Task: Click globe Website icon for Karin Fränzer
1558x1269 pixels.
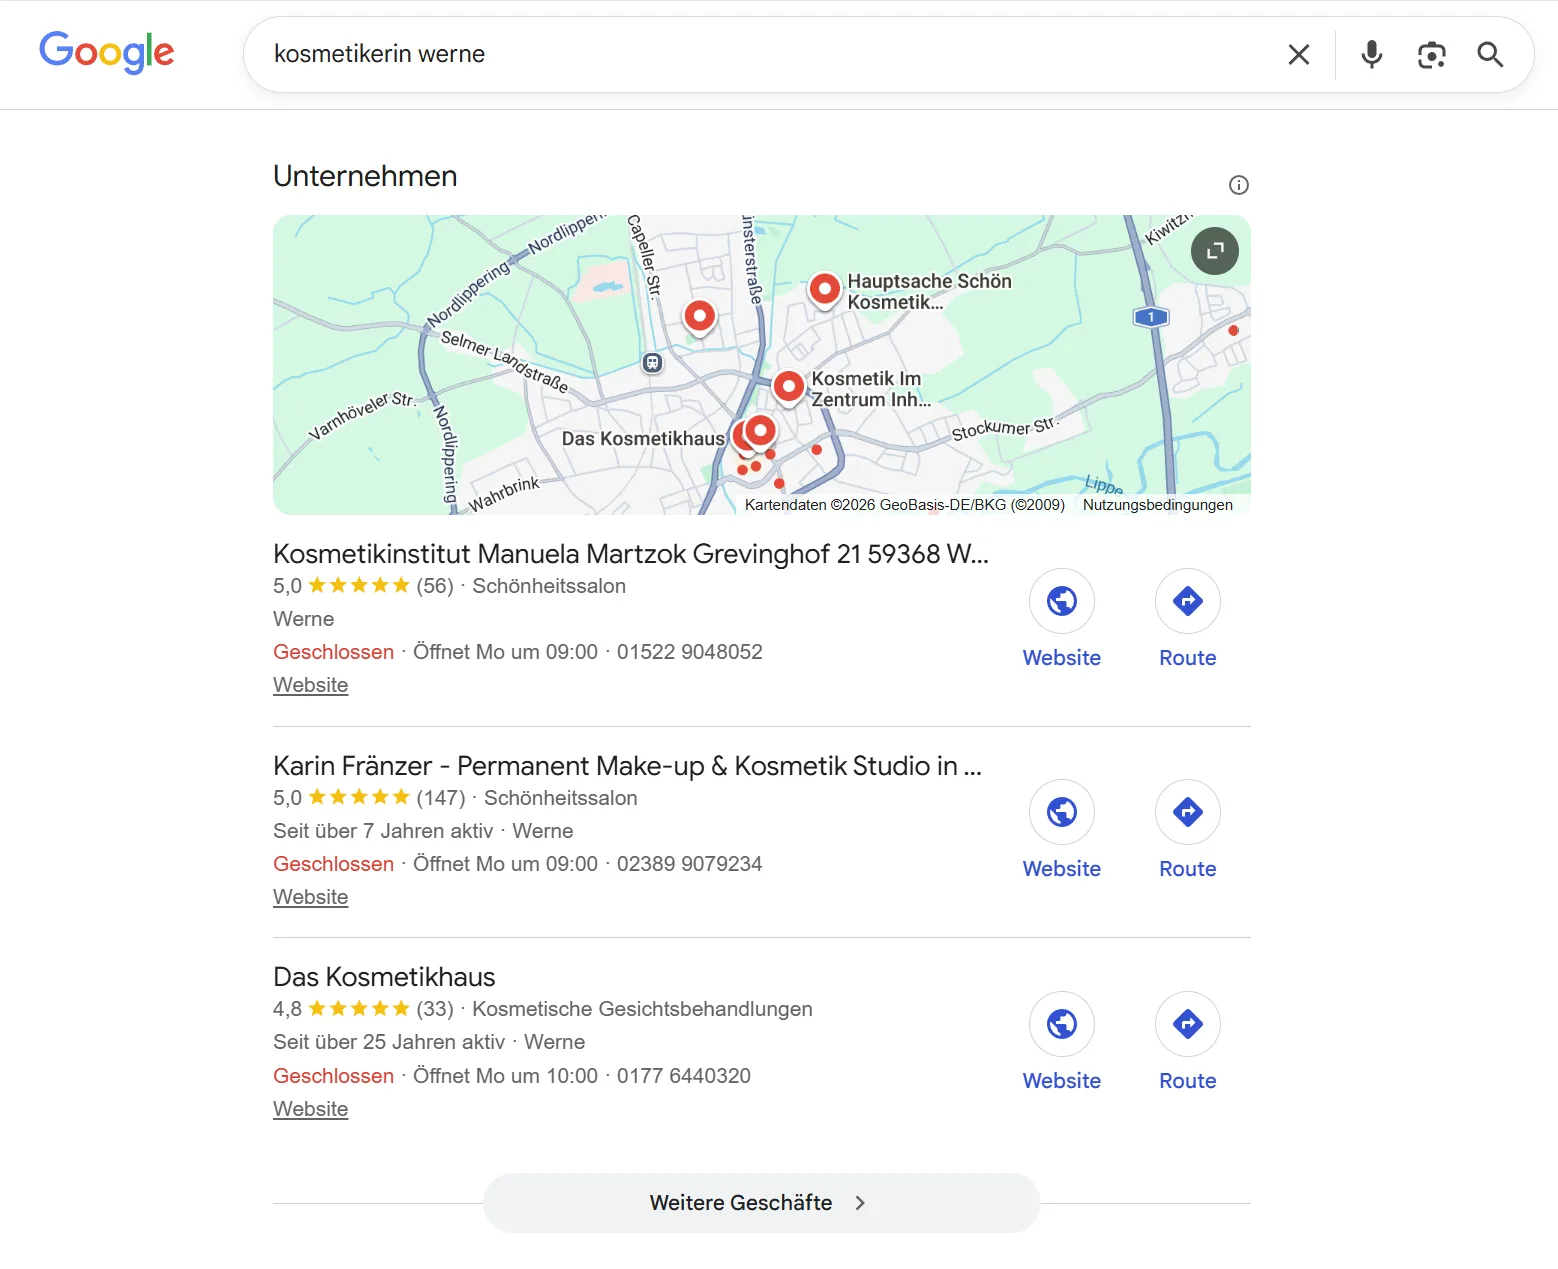Action: pyautogui.click(x=1062, y=812)
